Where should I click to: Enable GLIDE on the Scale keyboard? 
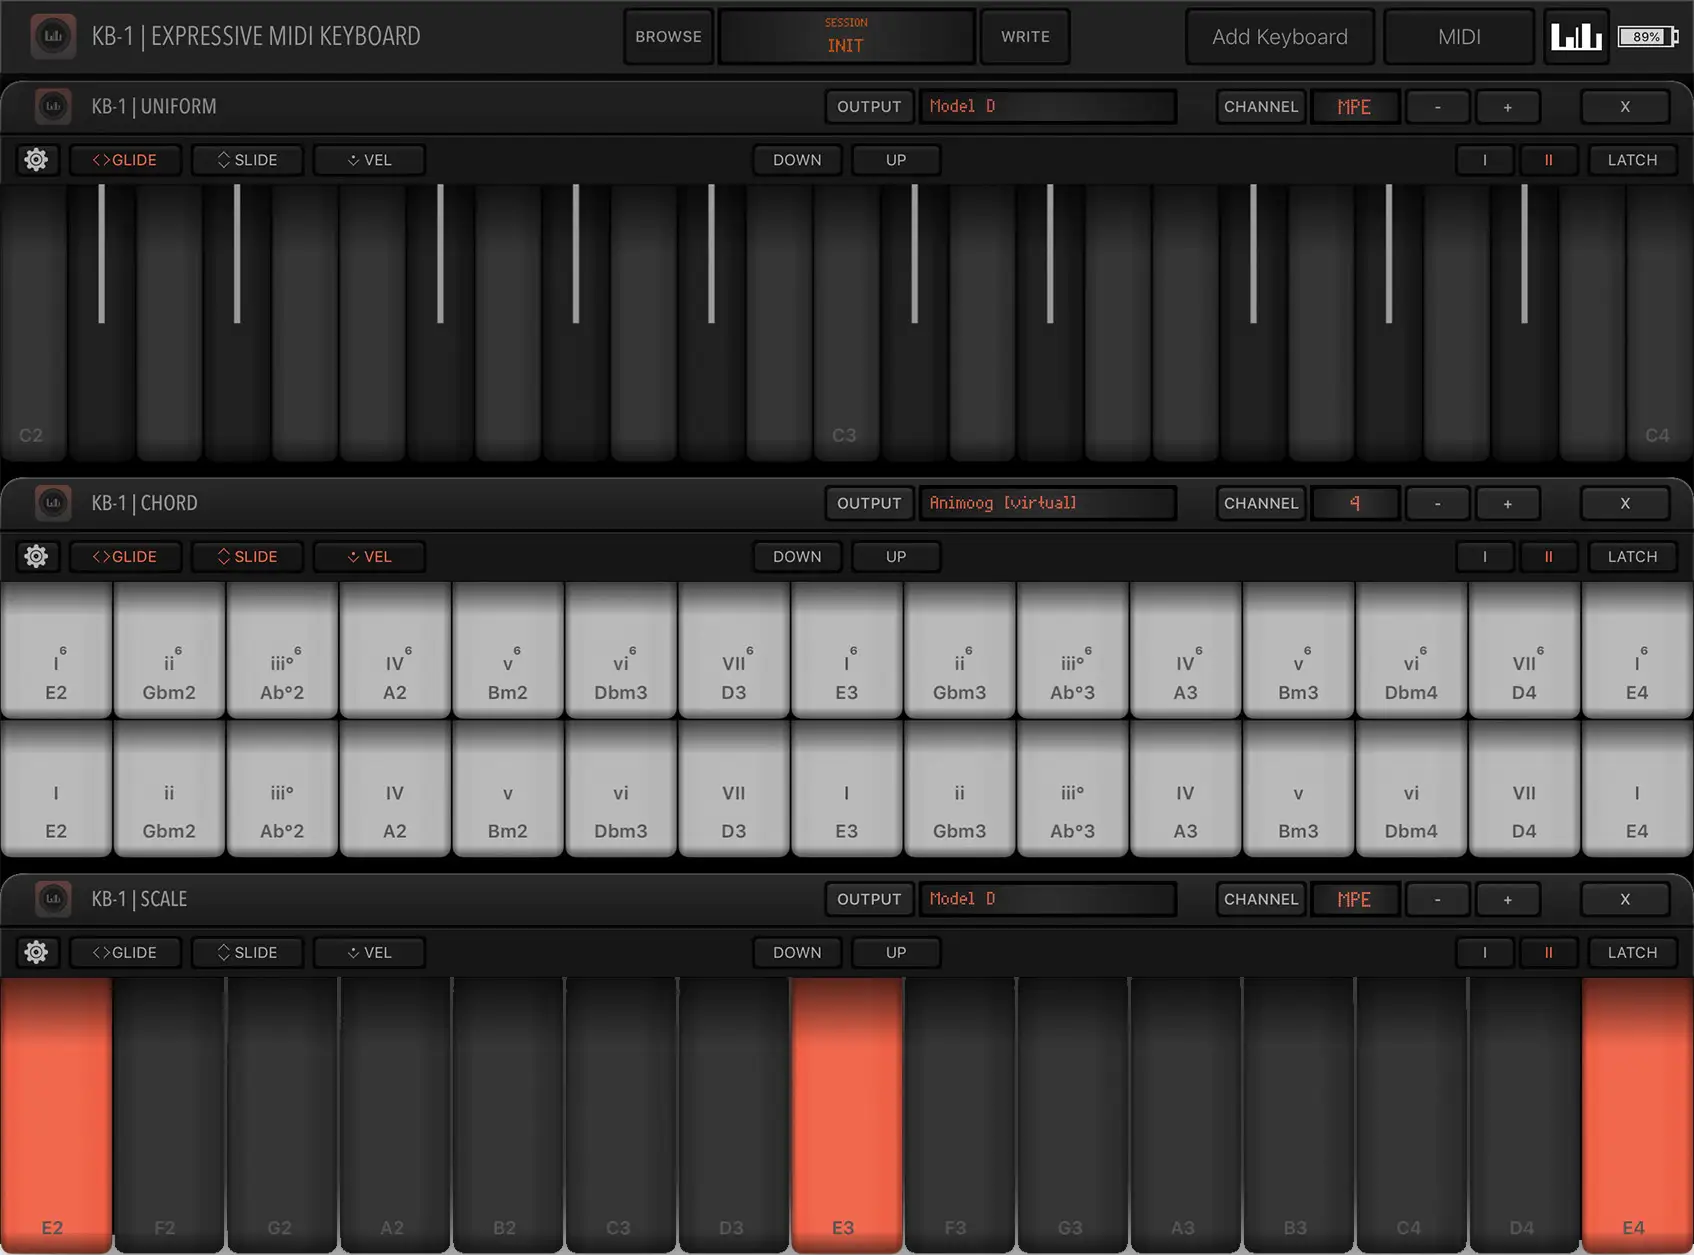pyautogui.click(x=125, y=953)
